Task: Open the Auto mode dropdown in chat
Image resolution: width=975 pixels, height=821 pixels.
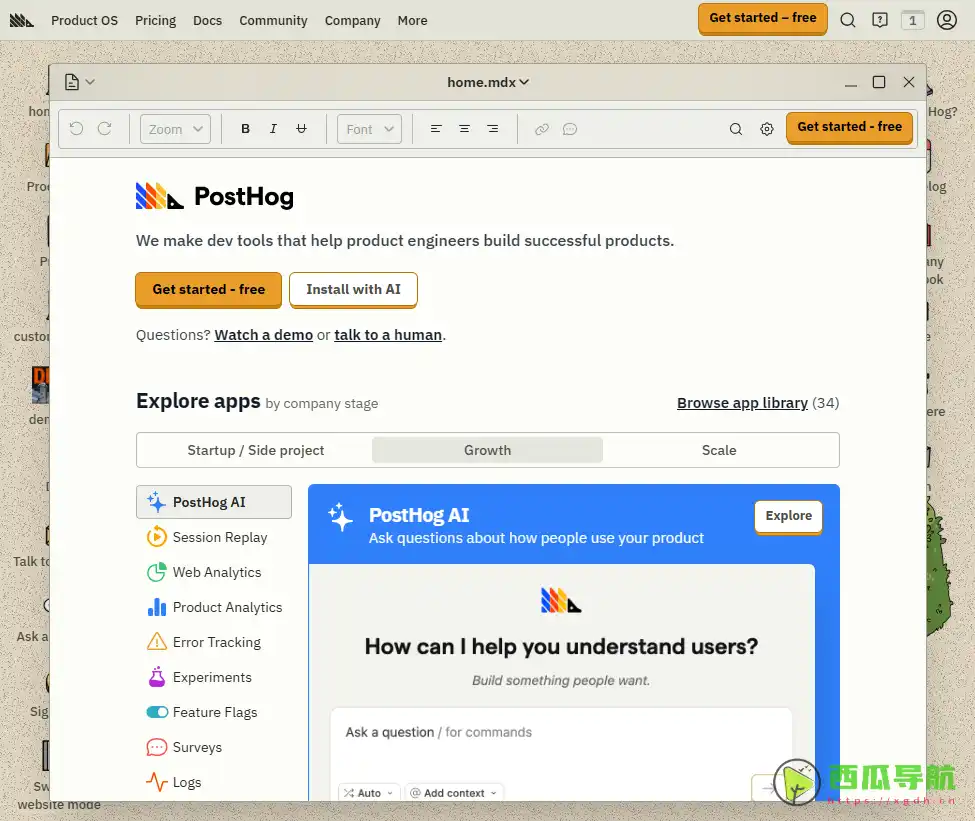Action: pyautogui.click(x=369, y=793)
